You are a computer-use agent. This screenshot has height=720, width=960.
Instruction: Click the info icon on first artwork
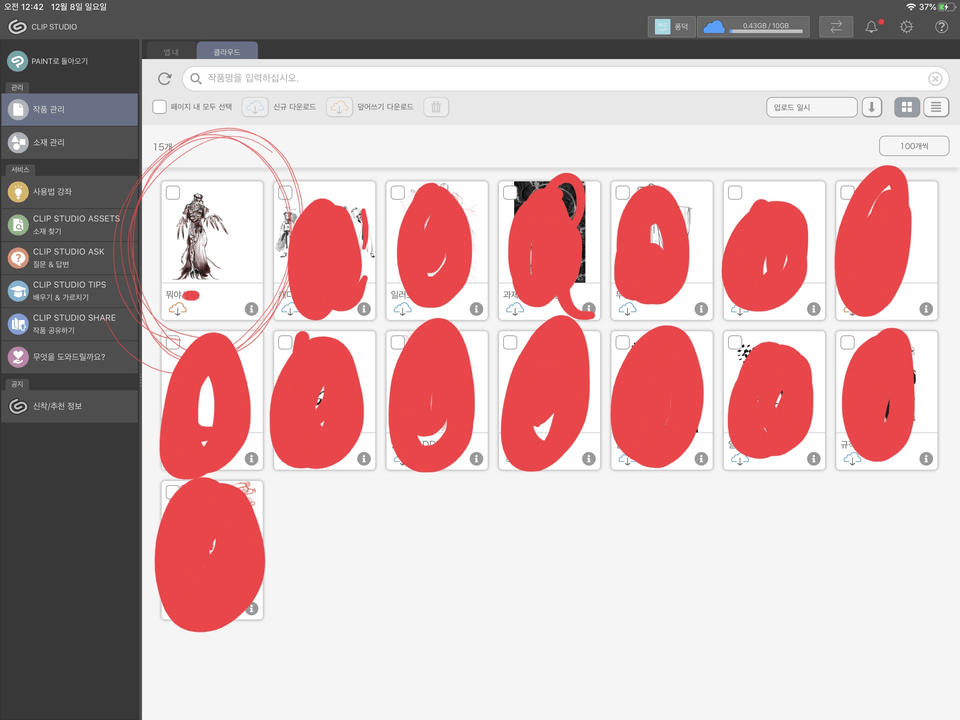[251, 309]
